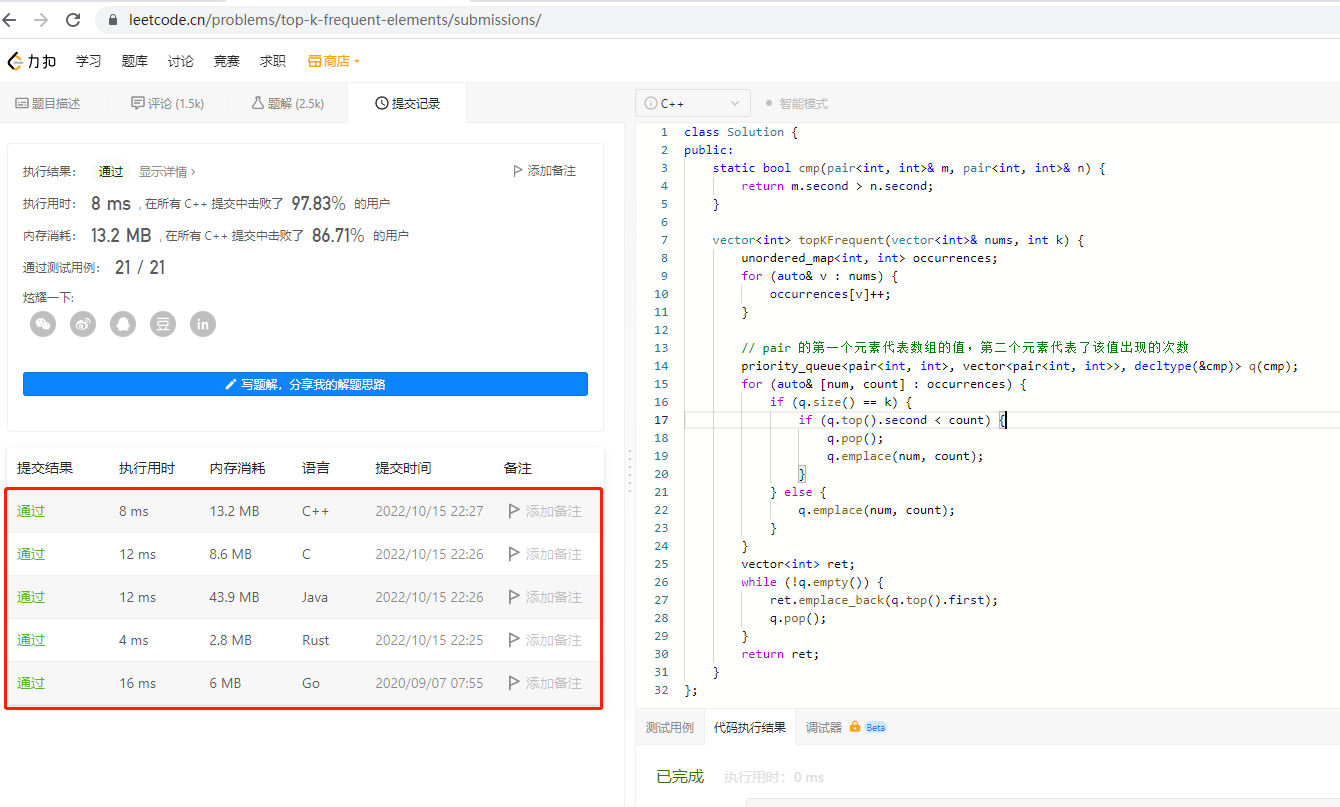Open the 求职 nav menu
The width and height of the screenshot is (1340, 807).
273,61
